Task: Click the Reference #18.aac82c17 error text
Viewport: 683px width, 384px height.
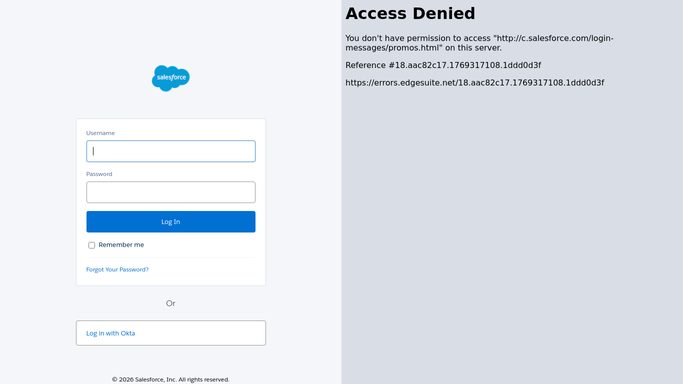Action: click(443, 65)
